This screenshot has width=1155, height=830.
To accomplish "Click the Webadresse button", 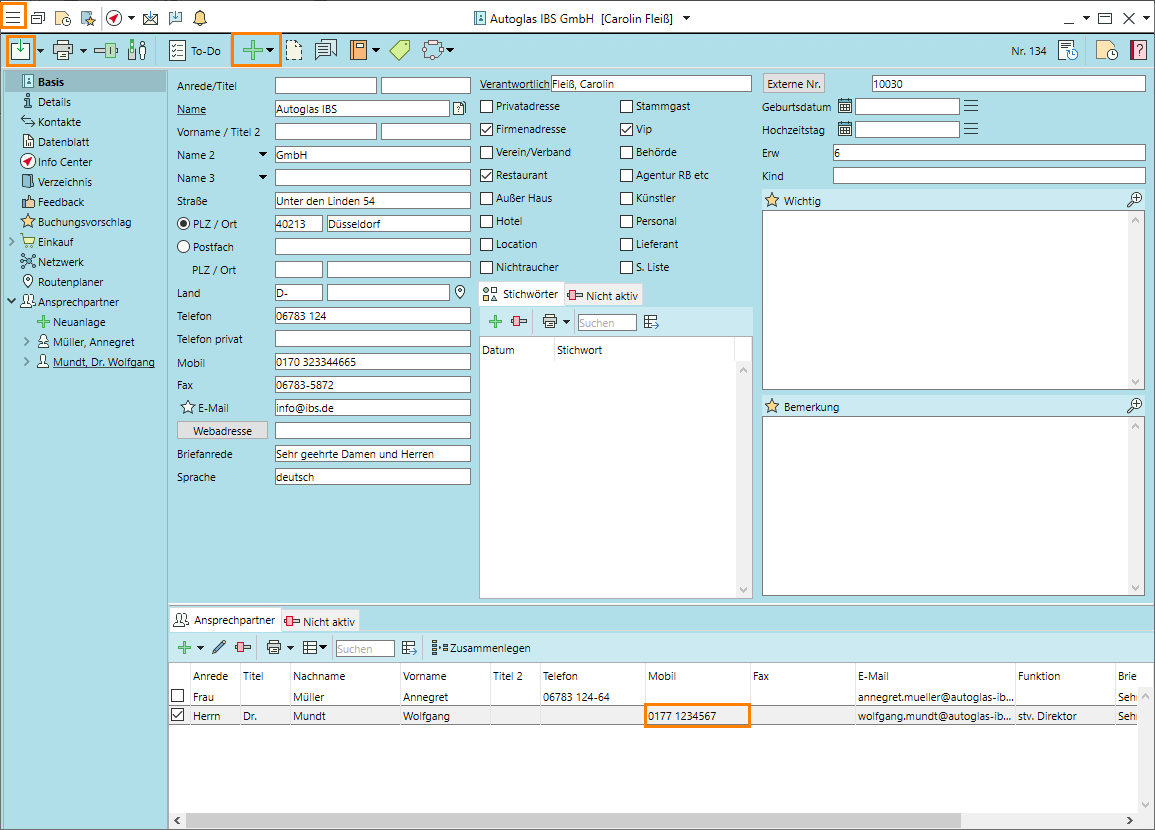I will 222,430.
